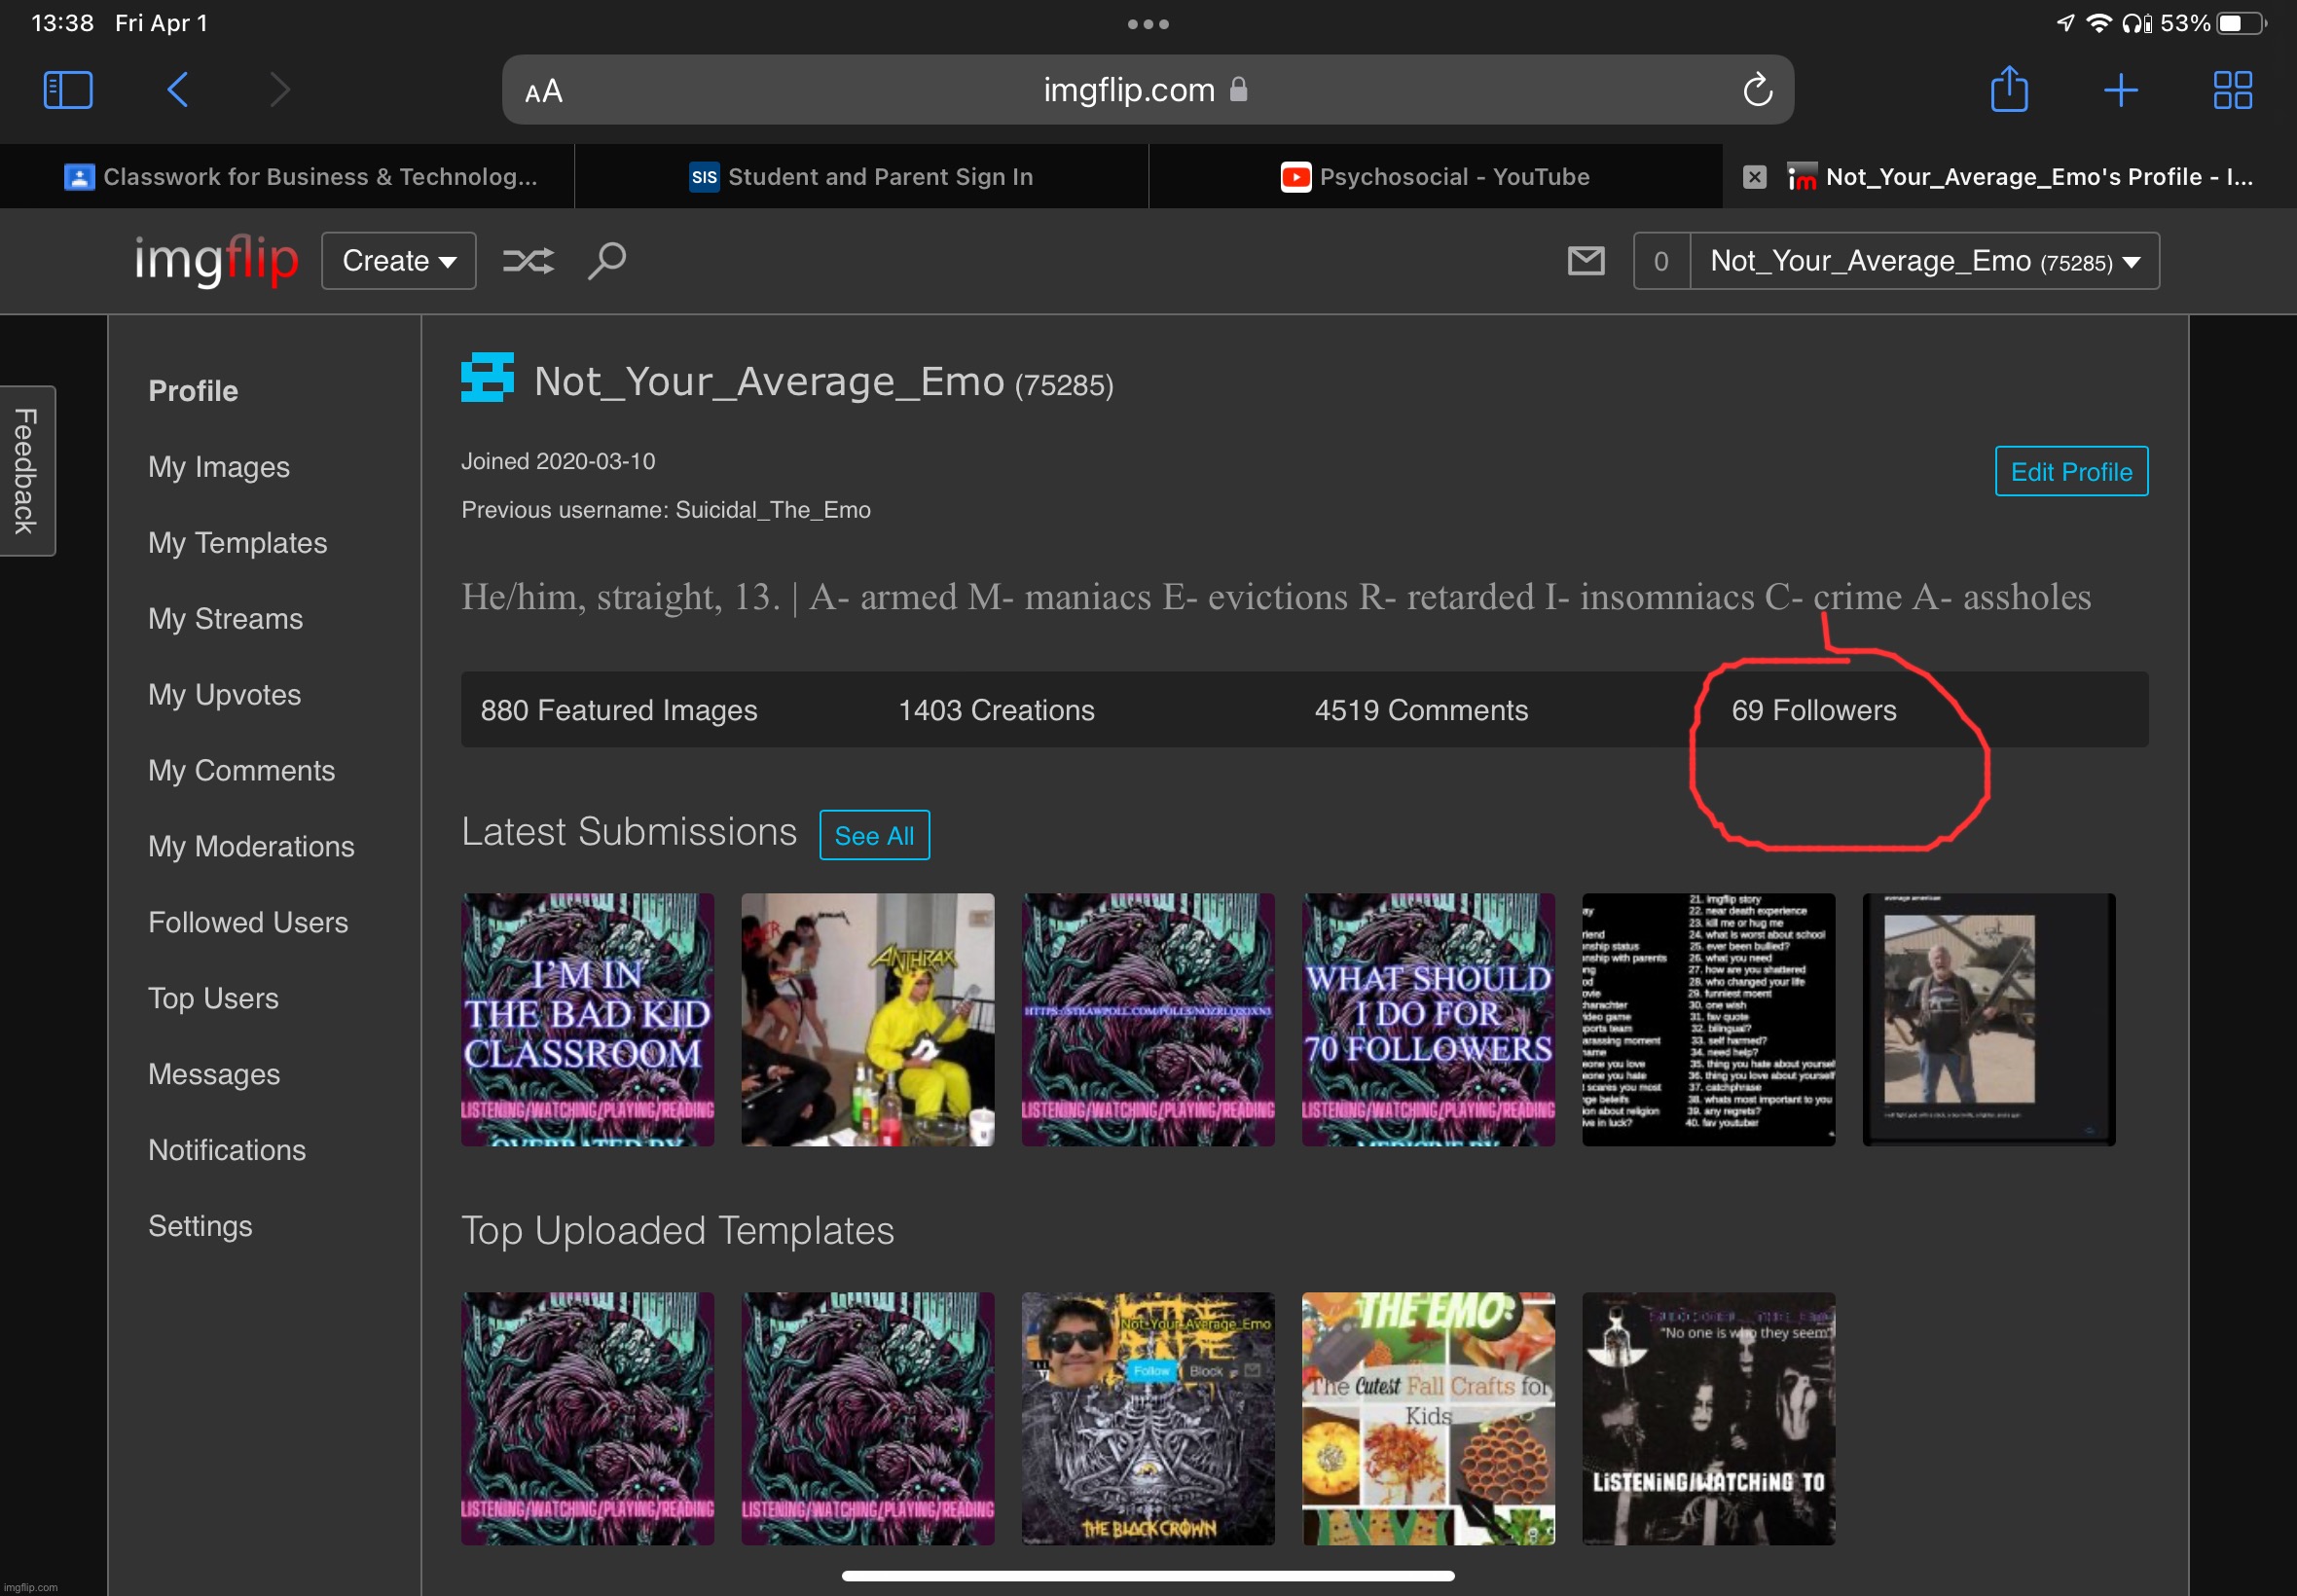
Task: Open the search icon on imgflip
Action: pos(607,262)
